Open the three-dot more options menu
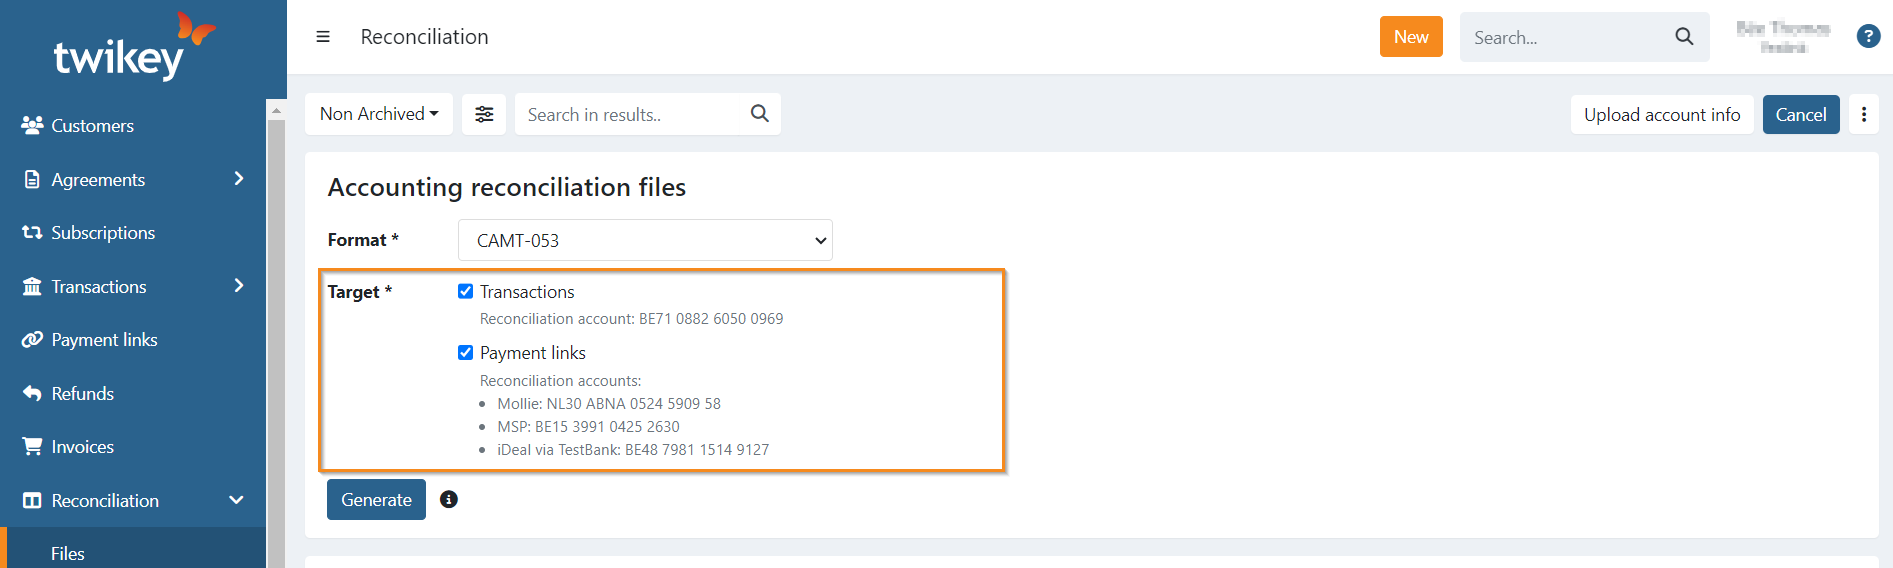The image size is (1893, 568). tap(1864, 114)
